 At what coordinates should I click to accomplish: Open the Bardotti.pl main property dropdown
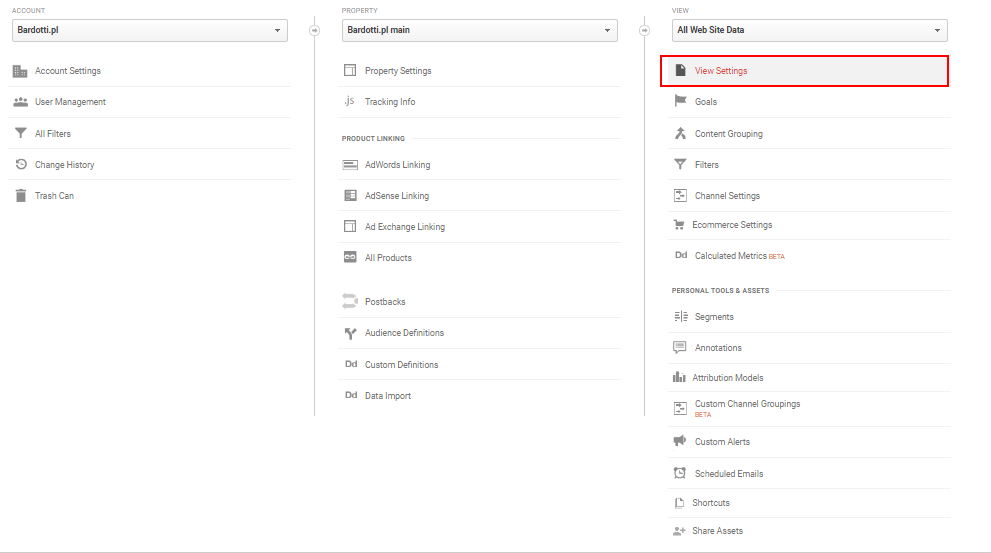[480, 30]
